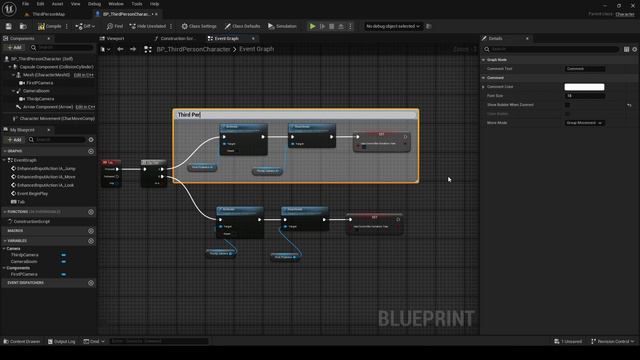The width and height of the screenshot is (640, 360).
Task: Add event dispatcher with plus icon
Action: point(91,283)
